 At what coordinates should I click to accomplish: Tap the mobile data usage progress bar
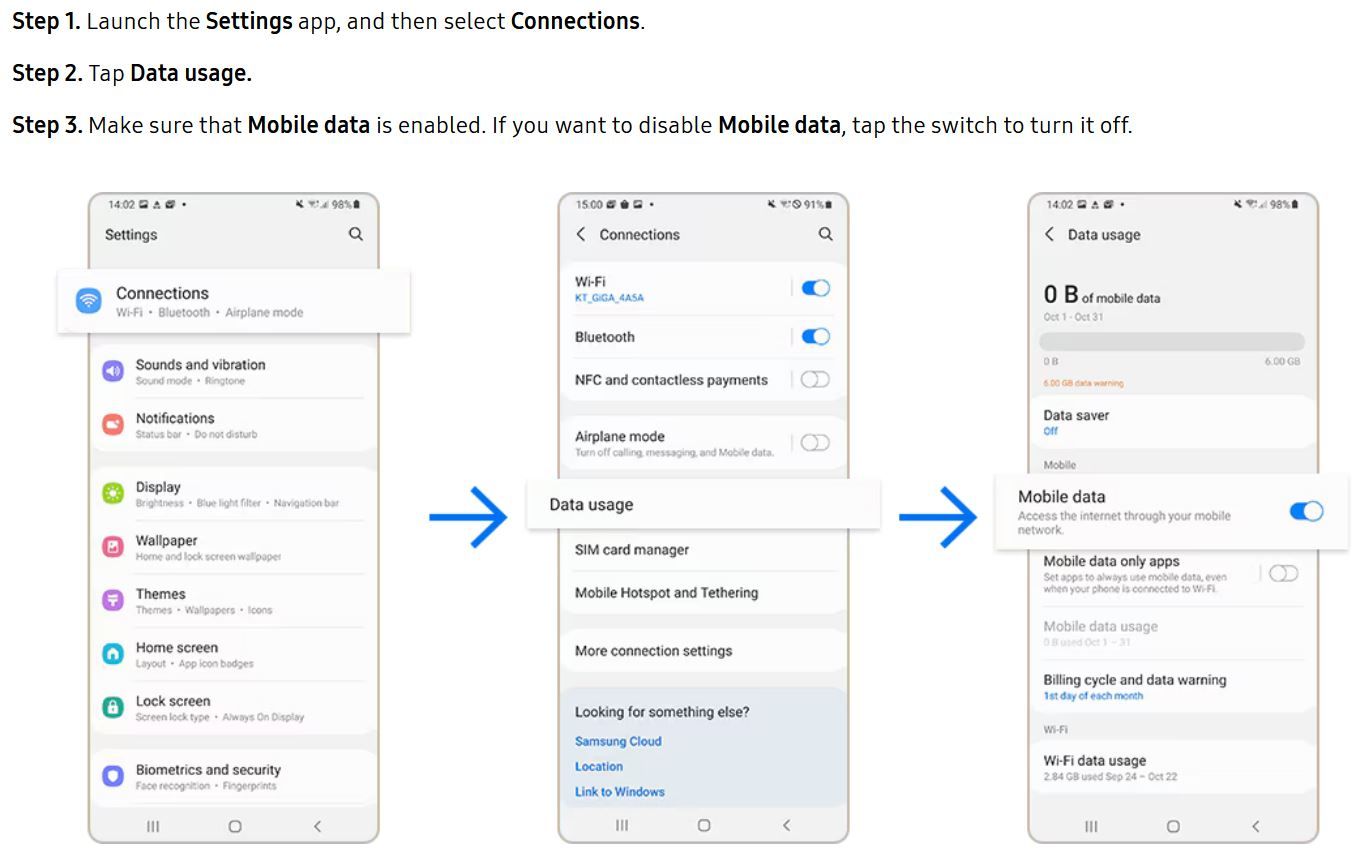point(1172,342)
